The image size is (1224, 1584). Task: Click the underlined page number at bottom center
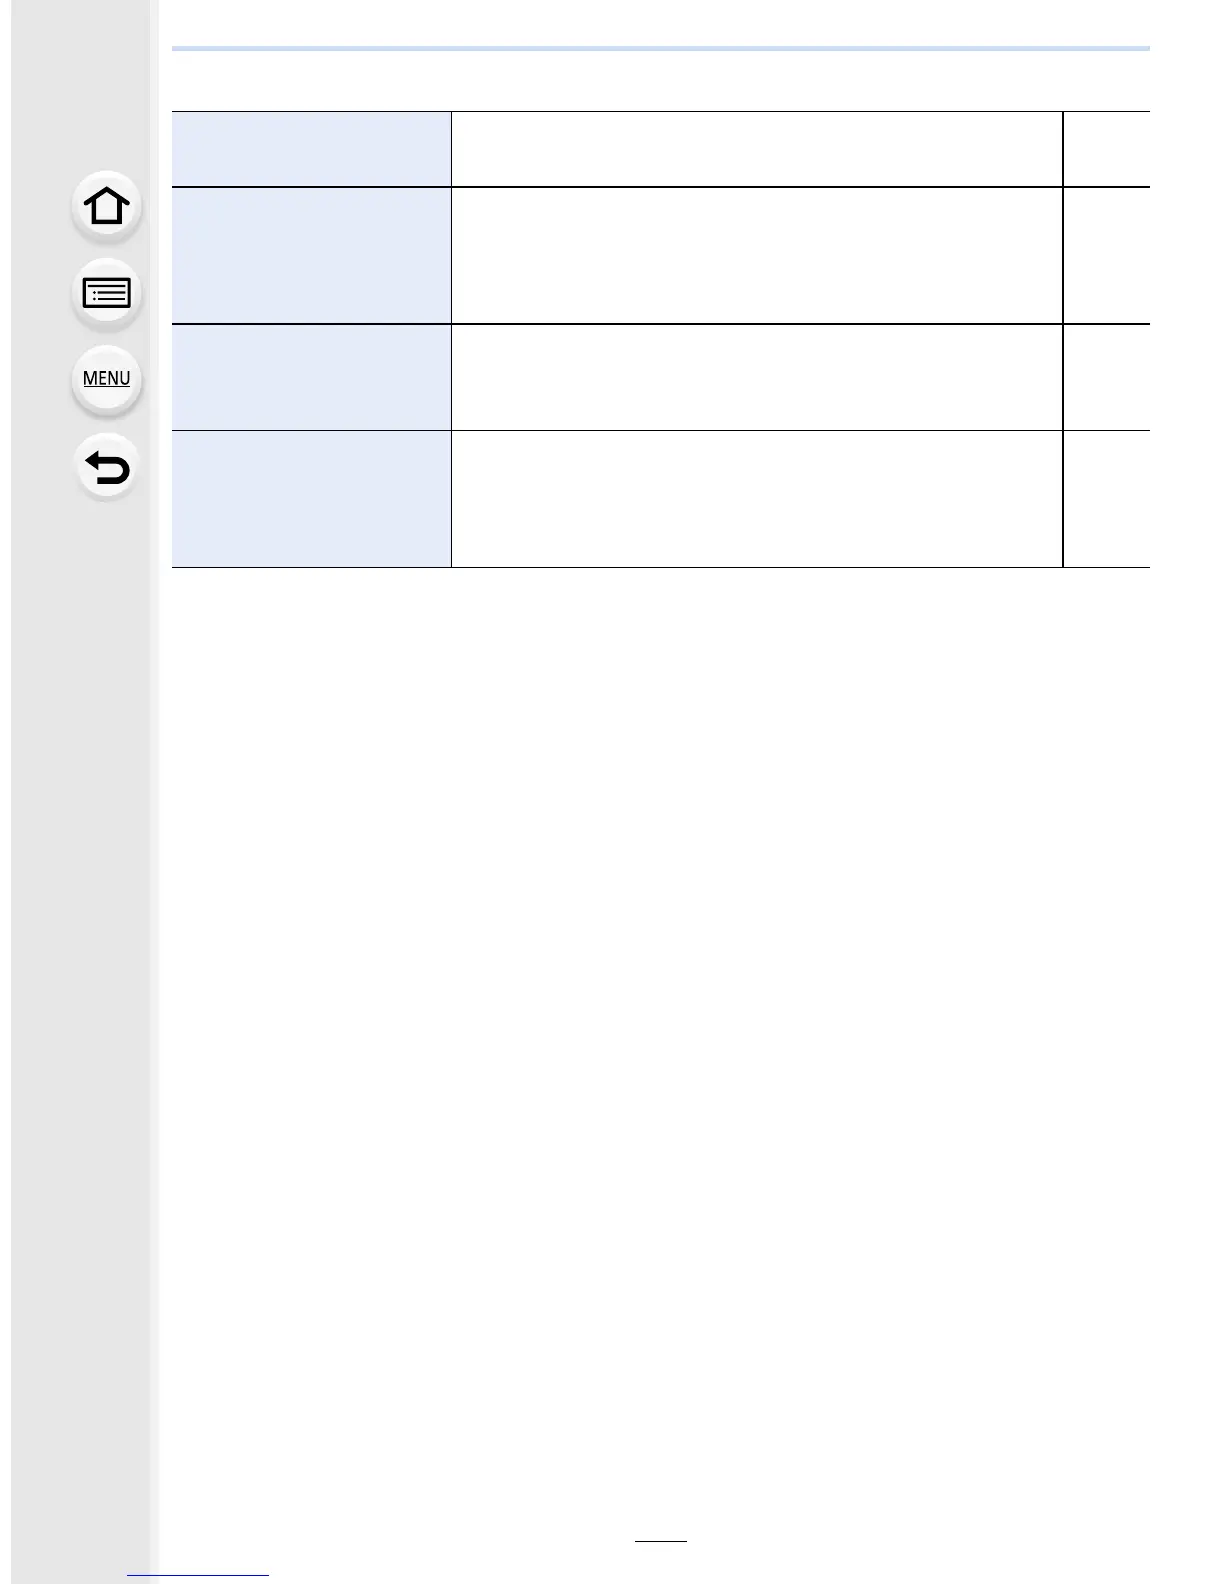[x=661, y=1540]
